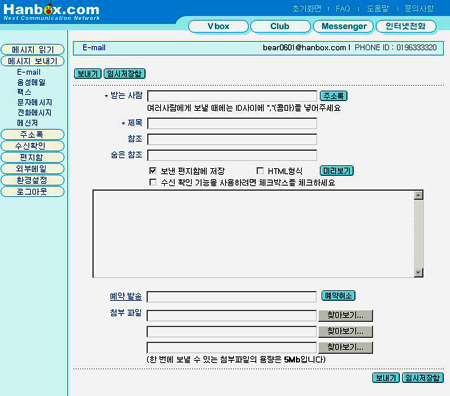Click the 예약취소 button

coord(338,296)
